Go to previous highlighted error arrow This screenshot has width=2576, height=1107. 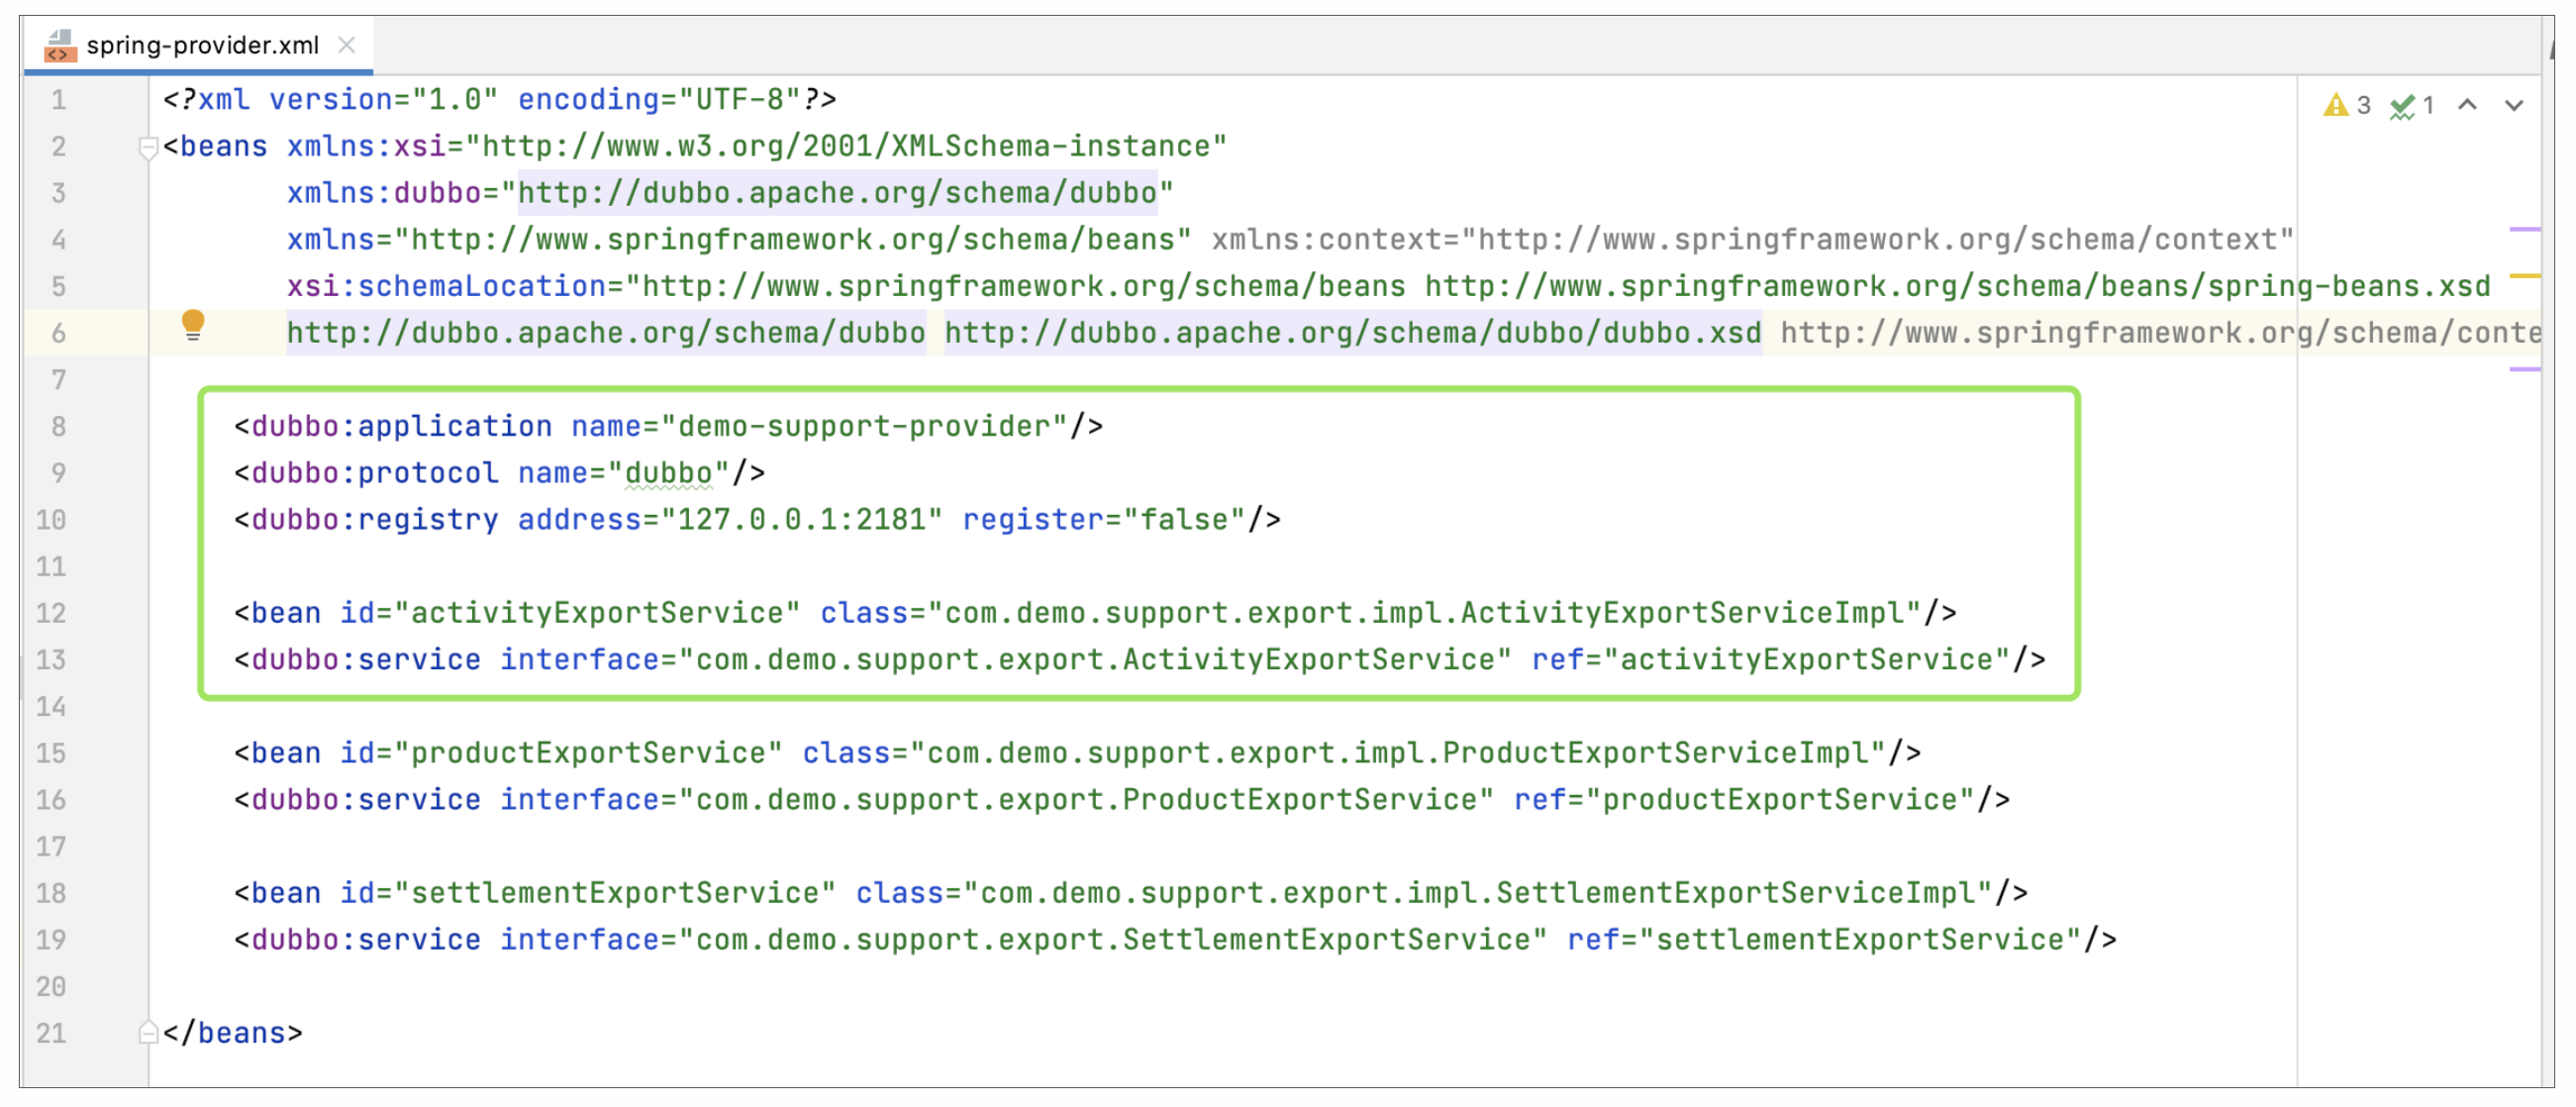click(2467, 105)
